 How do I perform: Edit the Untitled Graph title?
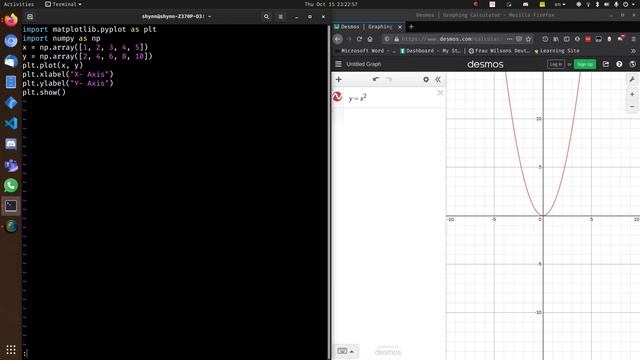coord(363,64)
